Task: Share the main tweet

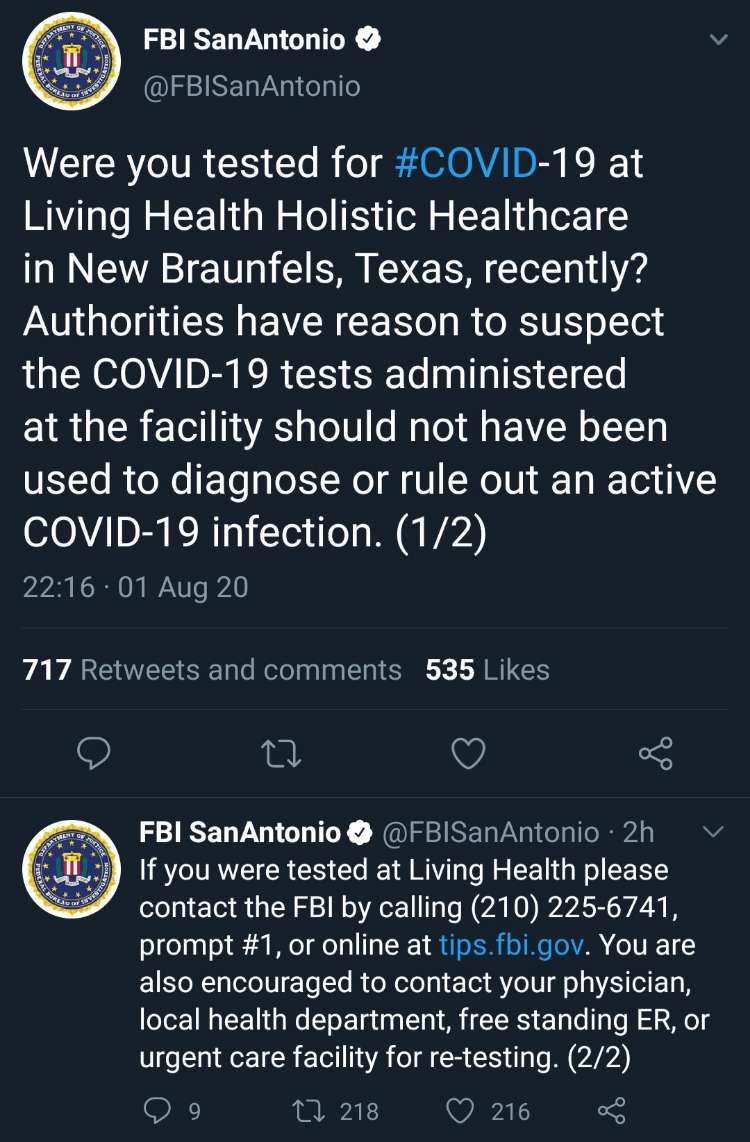Action: click(x=655, y=753)
